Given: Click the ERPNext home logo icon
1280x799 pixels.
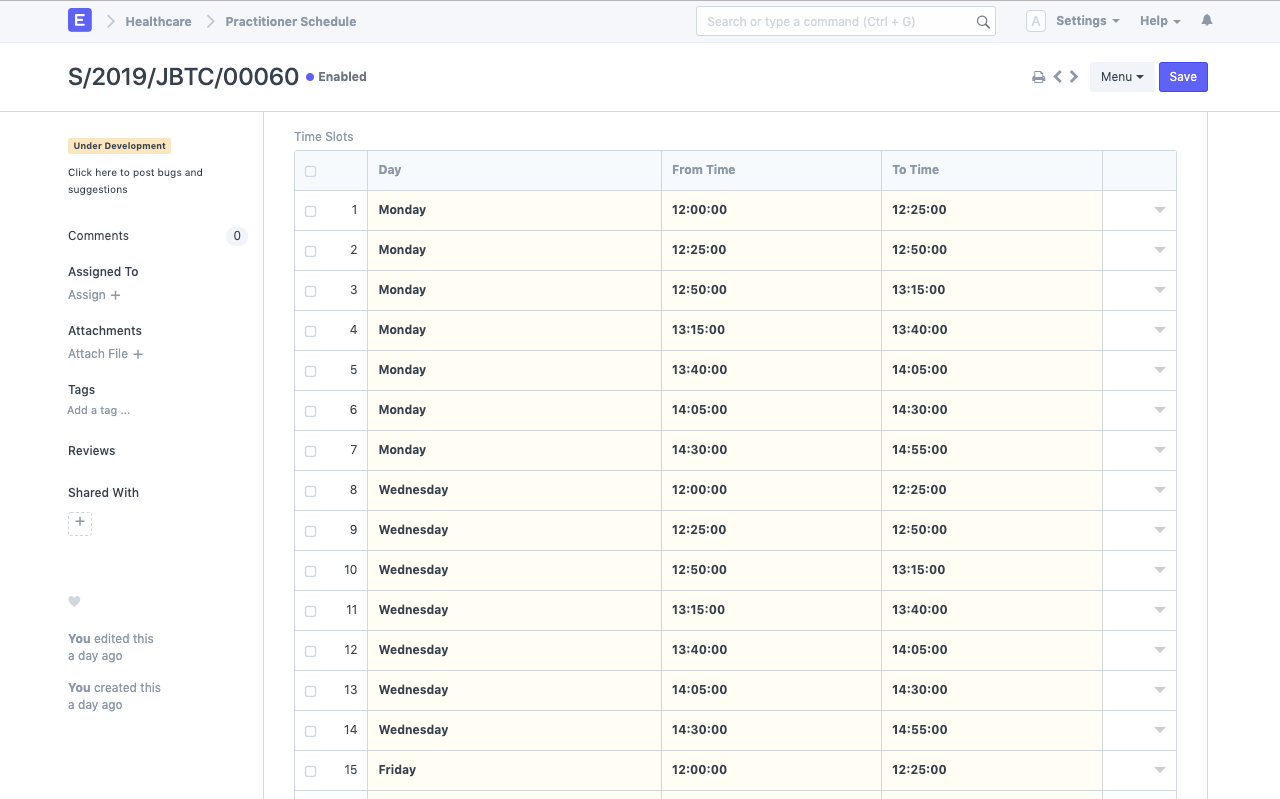Looking at the screenshot, I should click(80, 21).
